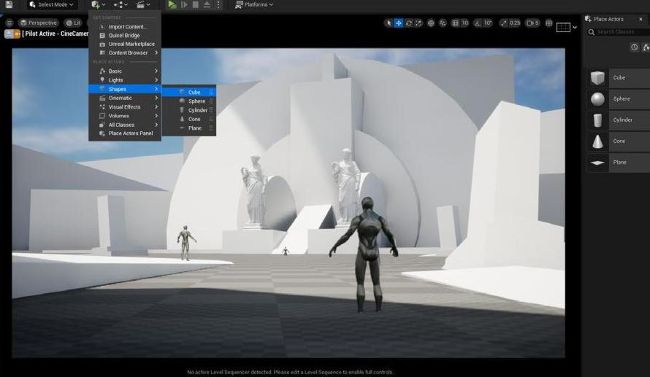Open the Select Mode dropdown
Screen dimensions: 650x377
pos(52,5)
